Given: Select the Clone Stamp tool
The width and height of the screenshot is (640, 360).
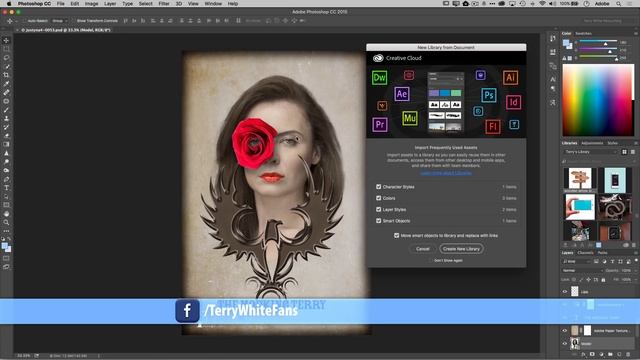Looking at the screenshot, I should 6,118.
